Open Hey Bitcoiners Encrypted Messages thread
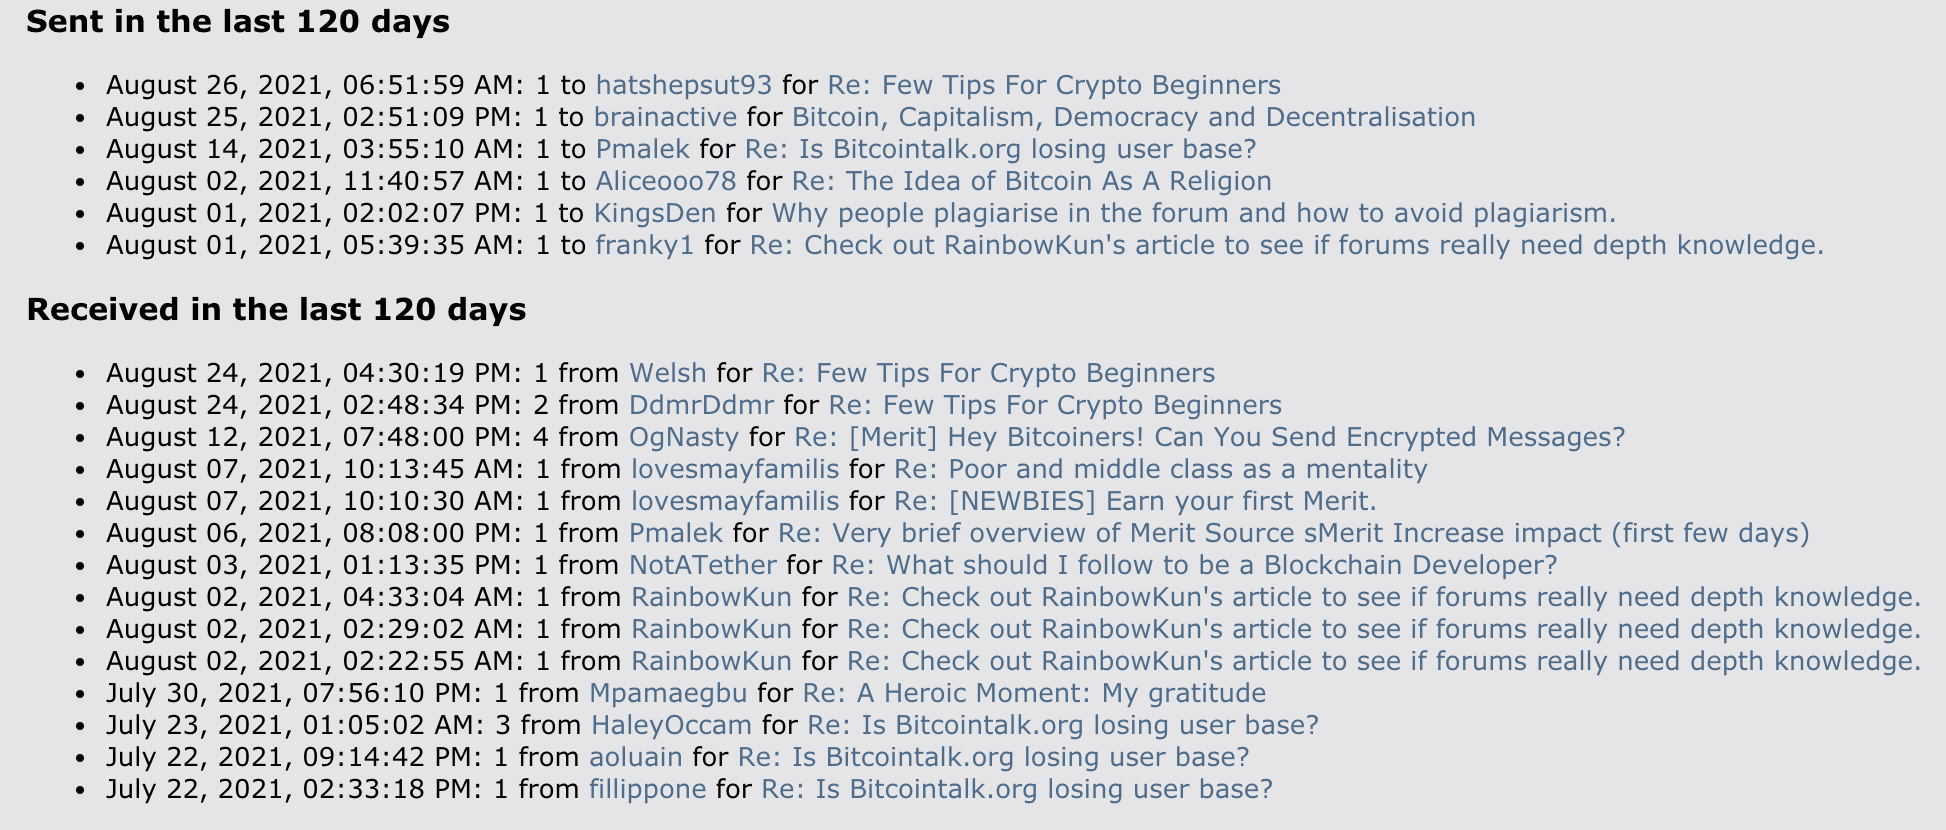The height and width of the screenshot is (830, 1946). 1210,438
